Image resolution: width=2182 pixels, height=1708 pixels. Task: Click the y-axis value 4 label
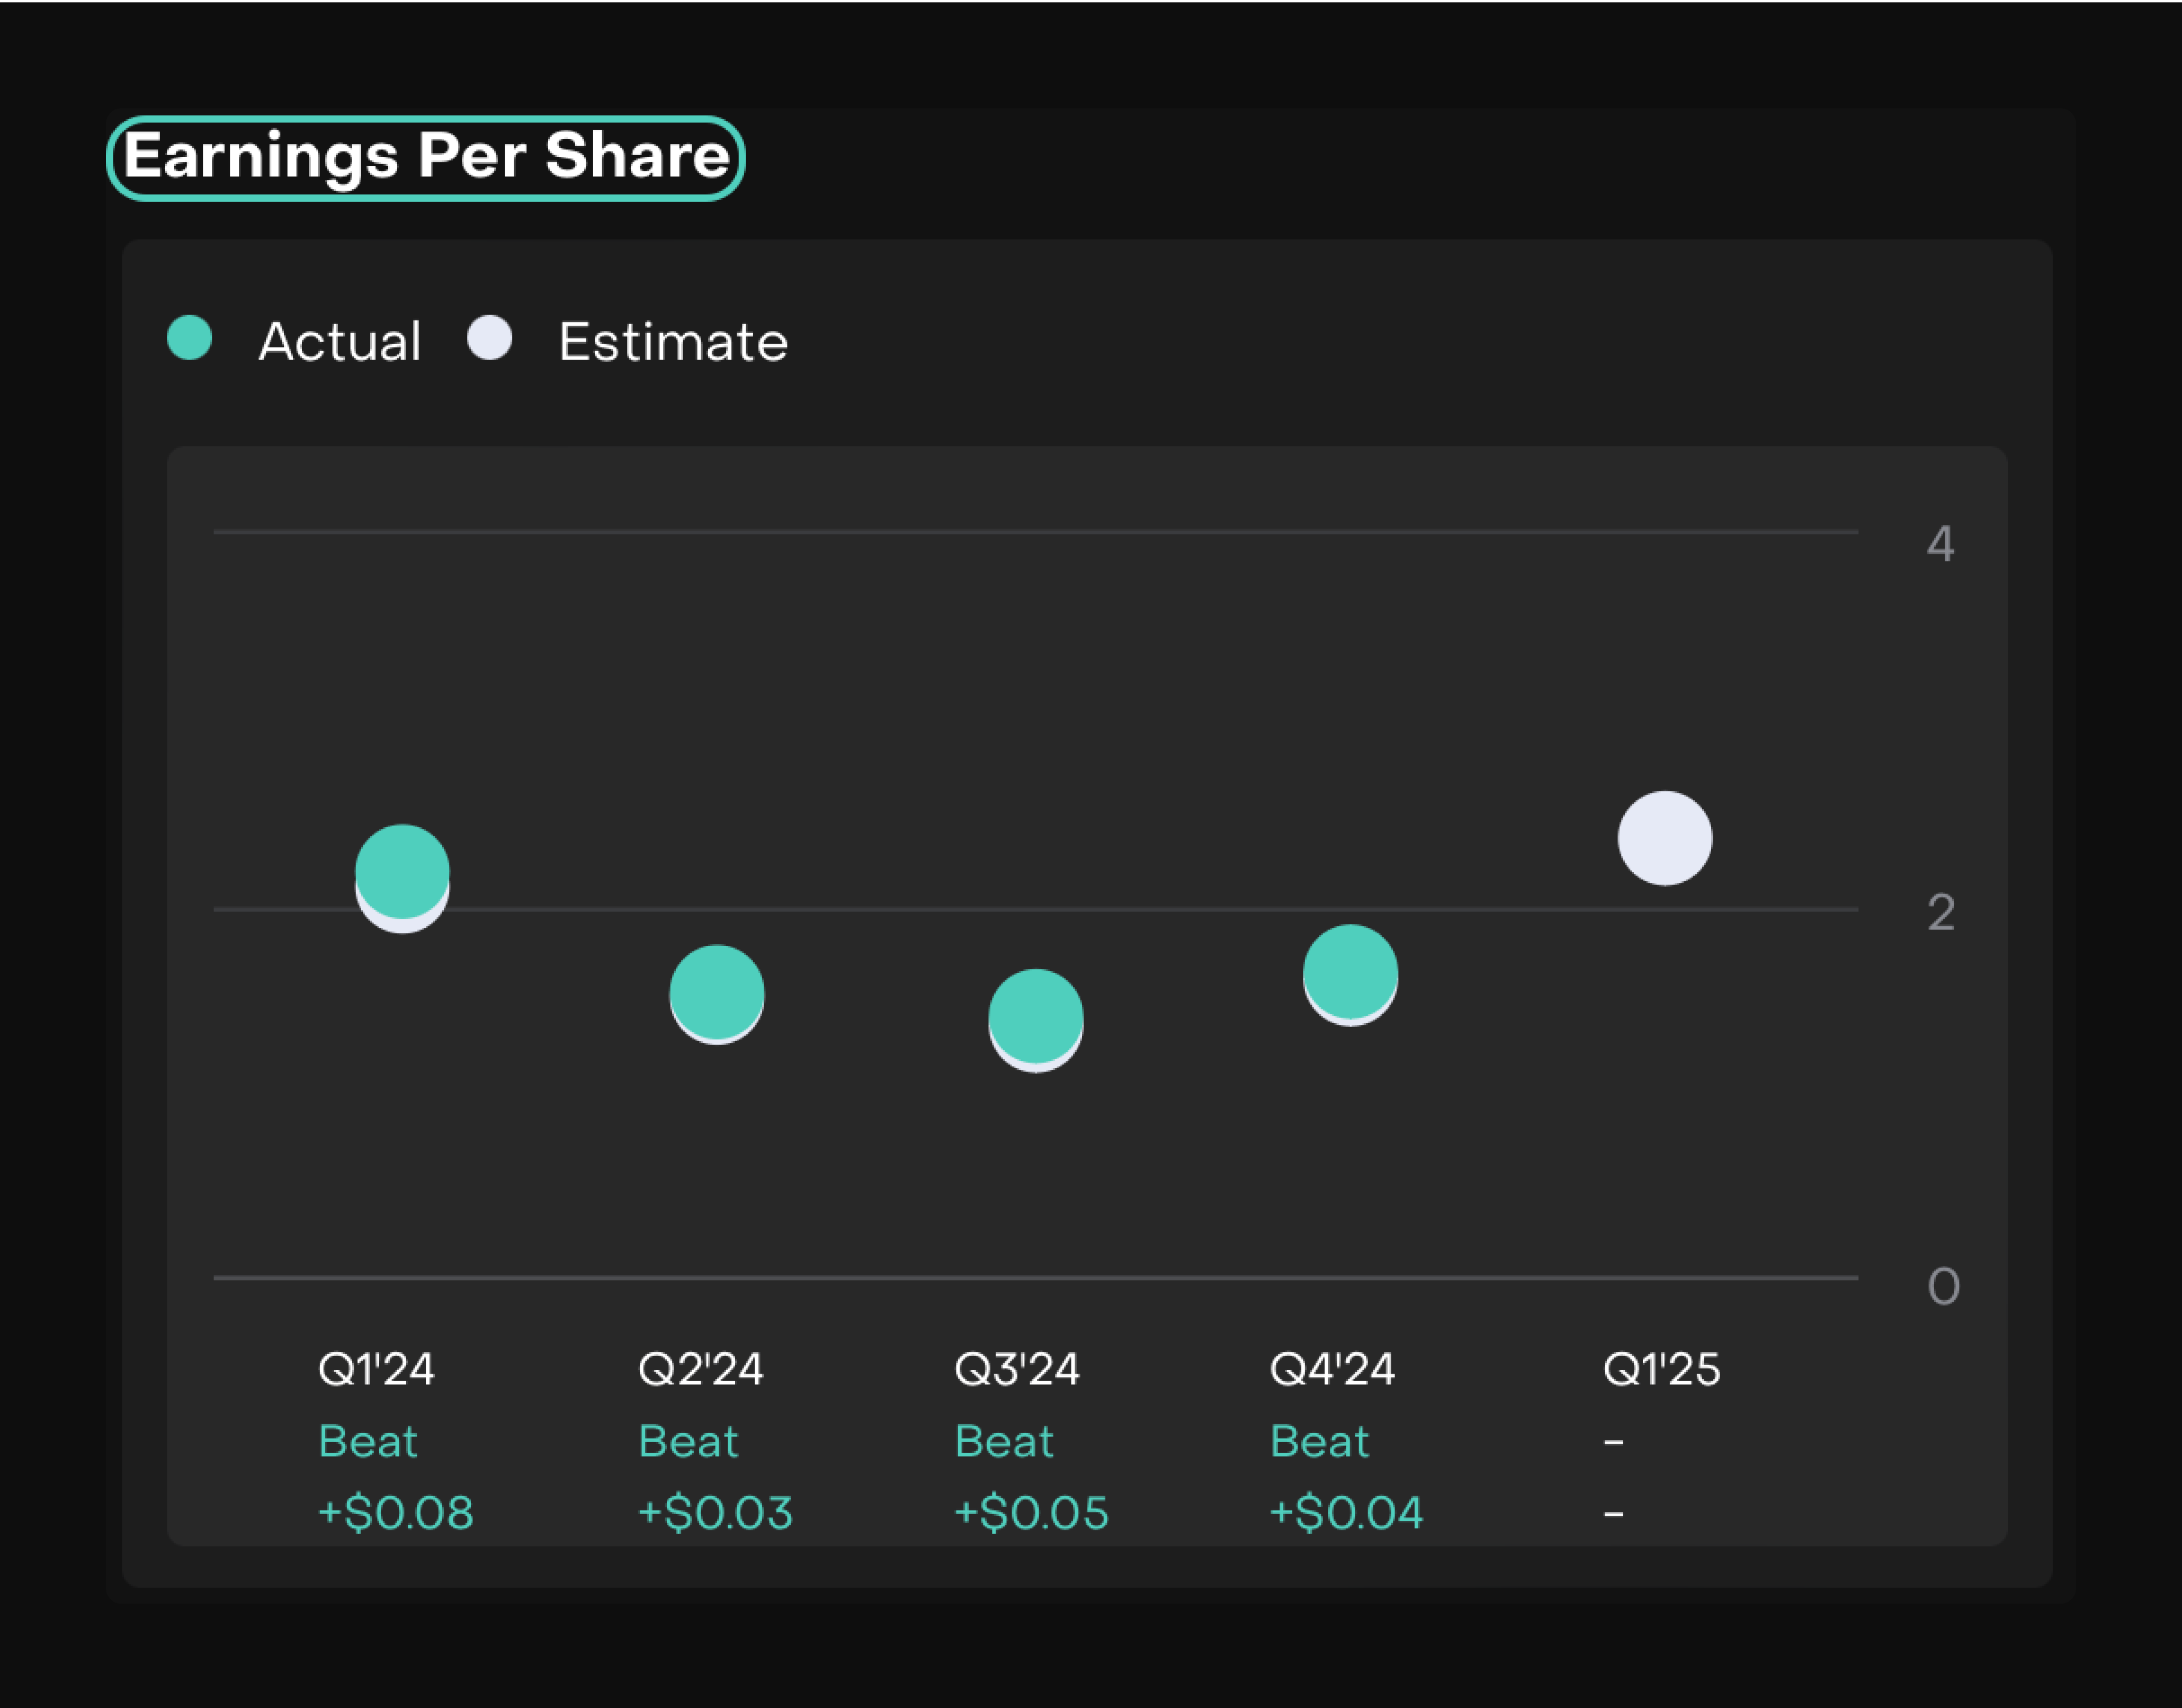[1941, 544]
